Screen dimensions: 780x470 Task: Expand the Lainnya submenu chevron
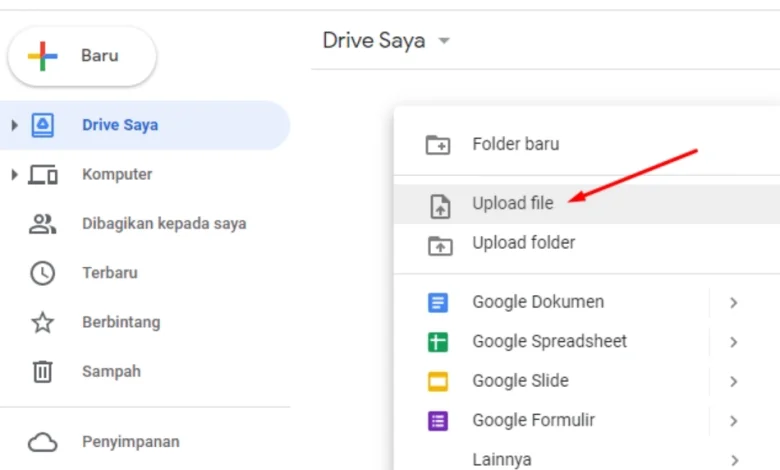(x=733, y=460)
